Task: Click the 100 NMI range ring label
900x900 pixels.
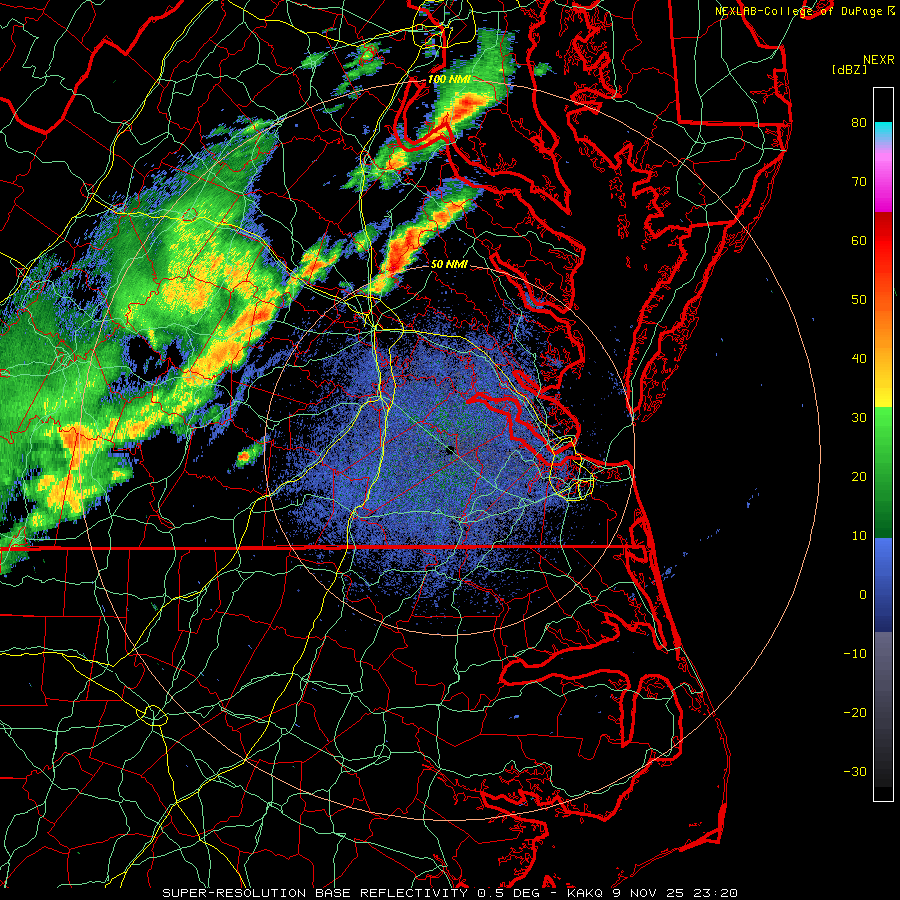Action: (x=449, y=79)
